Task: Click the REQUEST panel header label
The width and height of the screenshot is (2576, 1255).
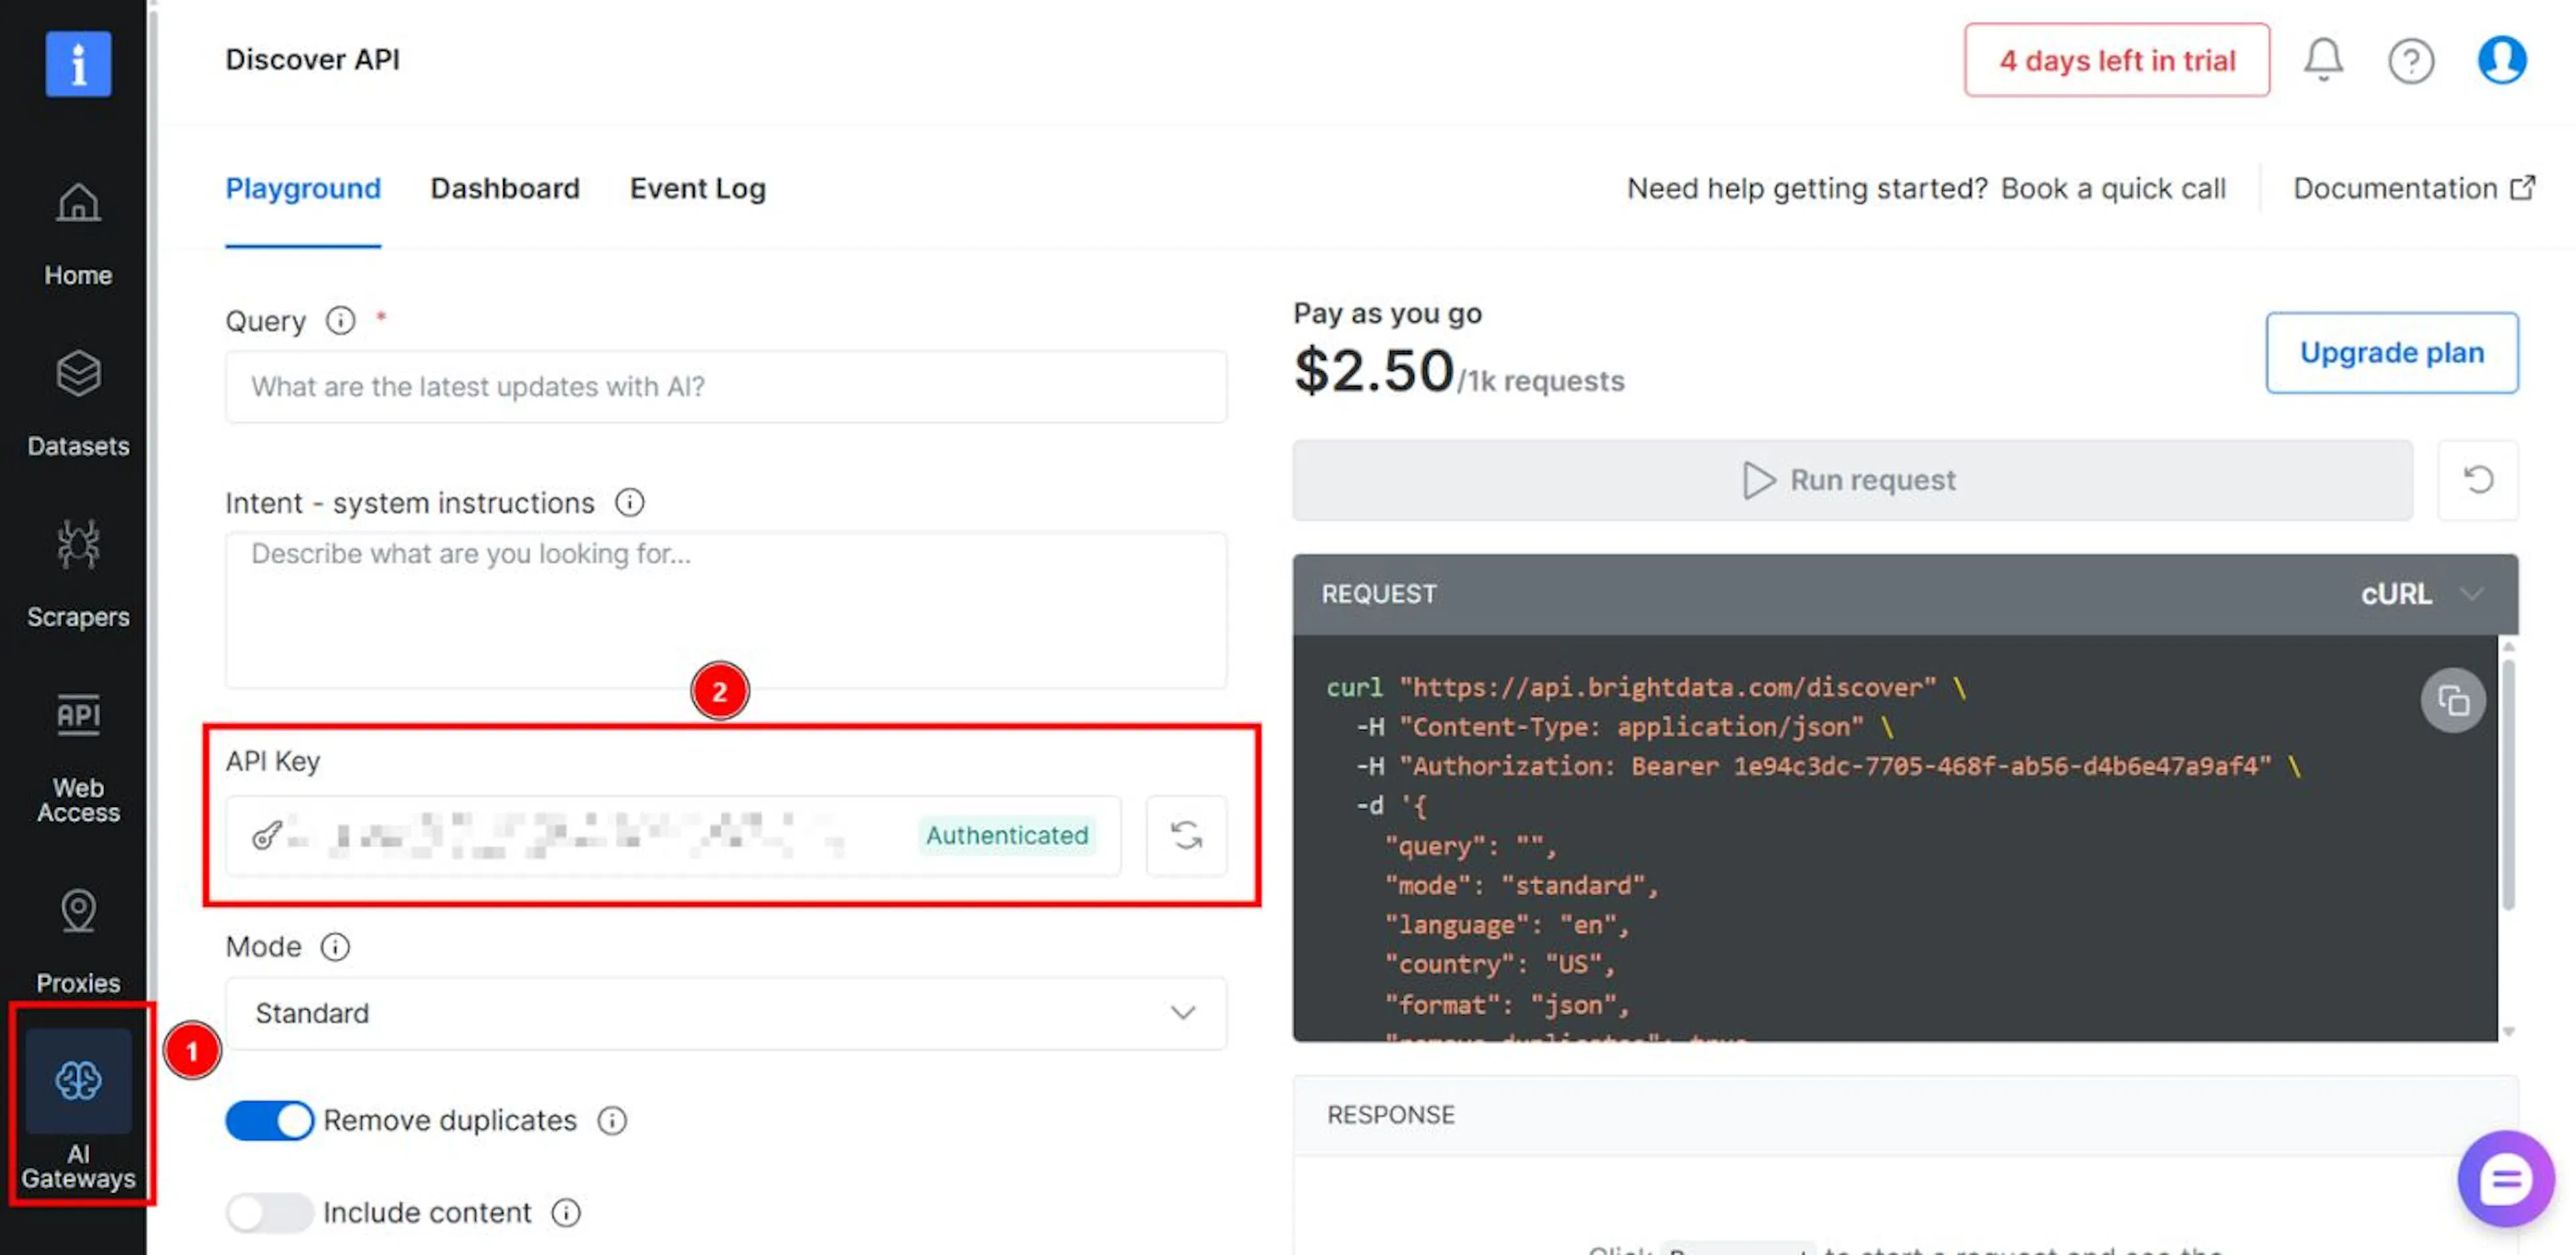Action: tap(1378, 594)
